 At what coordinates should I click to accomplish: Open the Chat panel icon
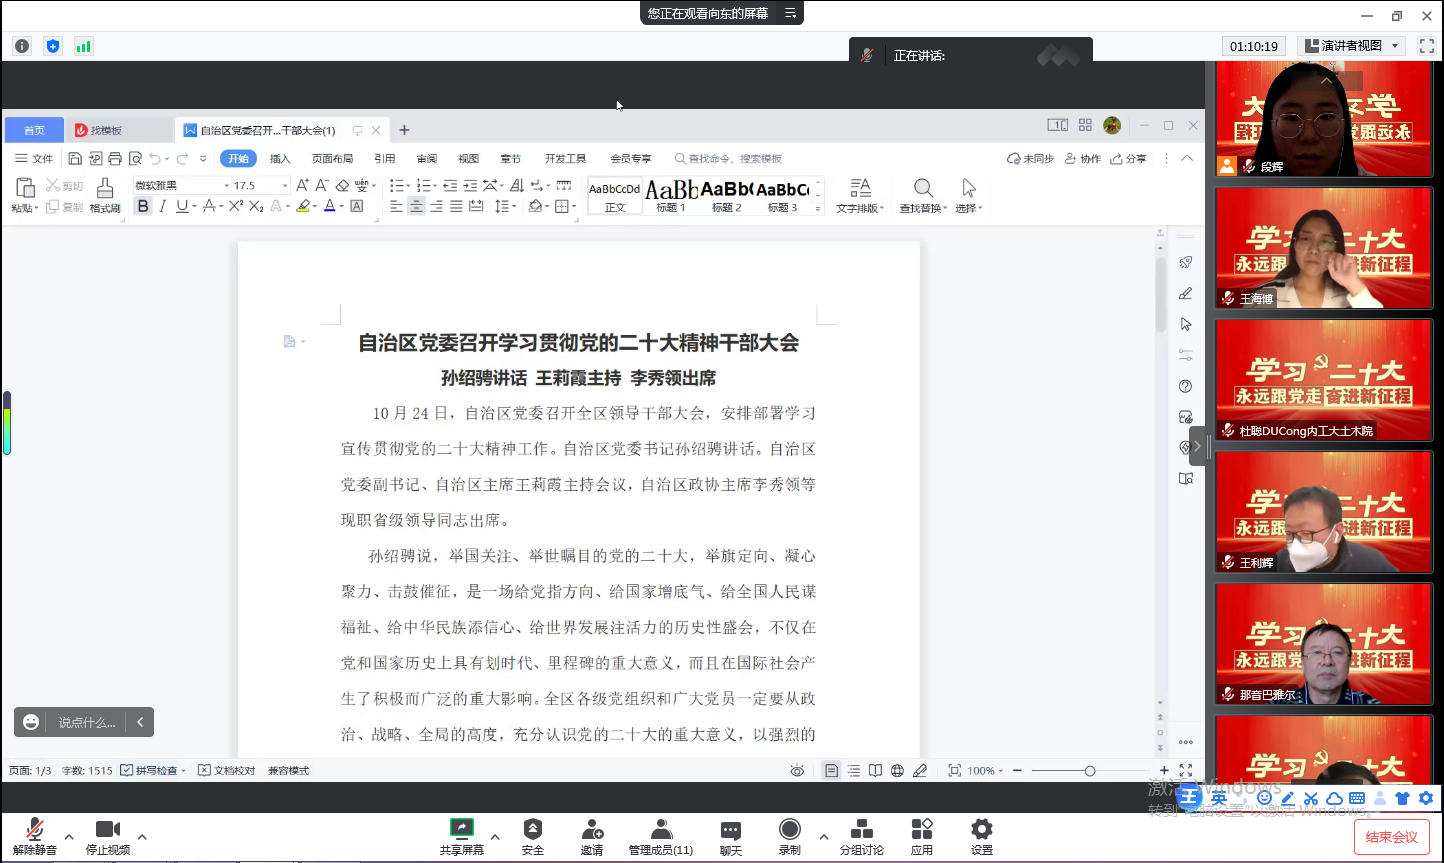click(731, 830)
